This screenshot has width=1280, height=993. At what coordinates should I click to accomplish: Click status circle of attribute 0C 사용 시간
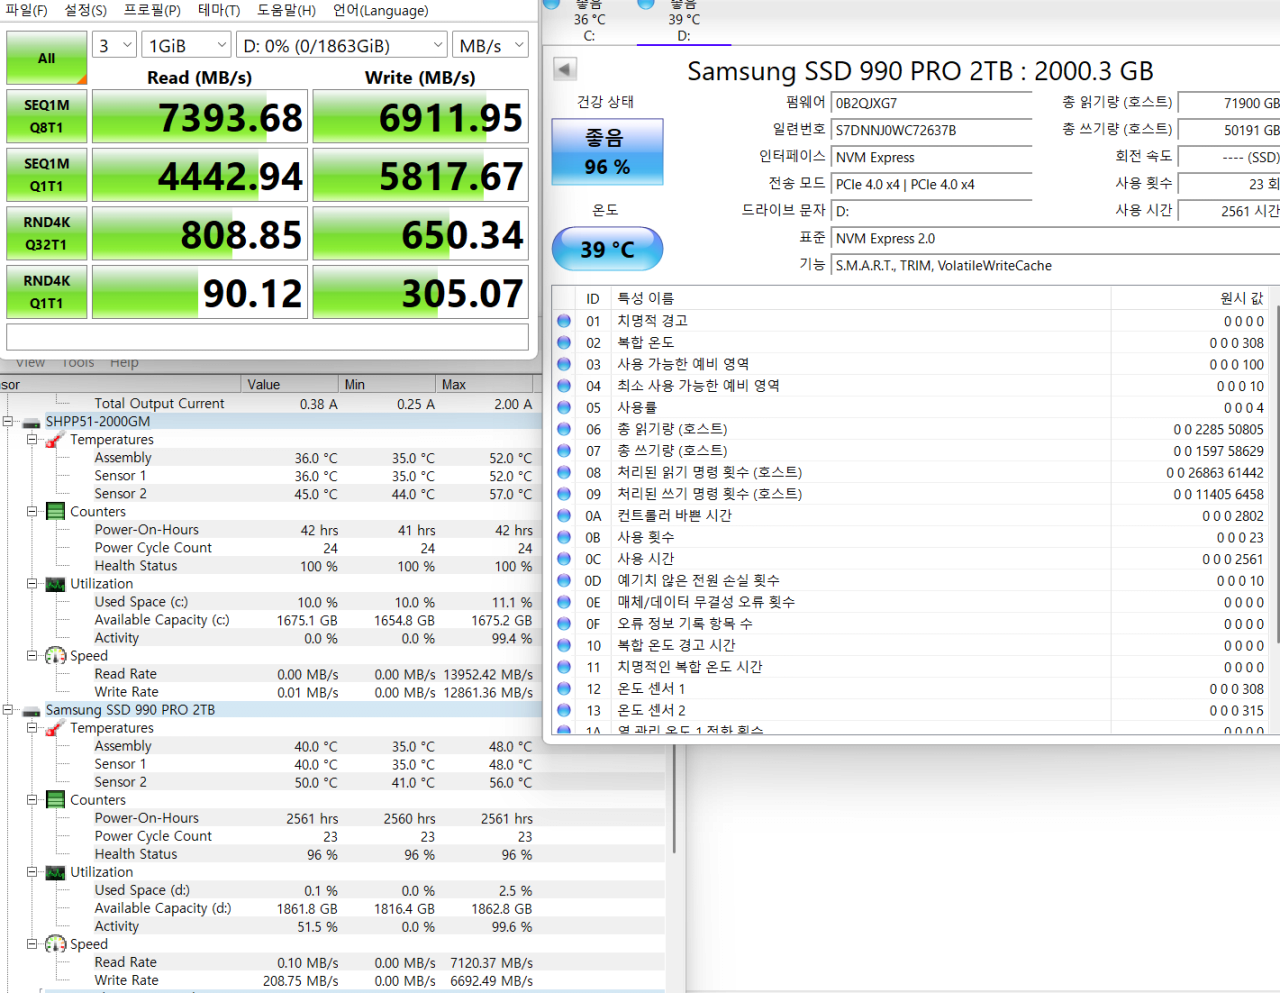pyautogui.click(x=564, y=559)
